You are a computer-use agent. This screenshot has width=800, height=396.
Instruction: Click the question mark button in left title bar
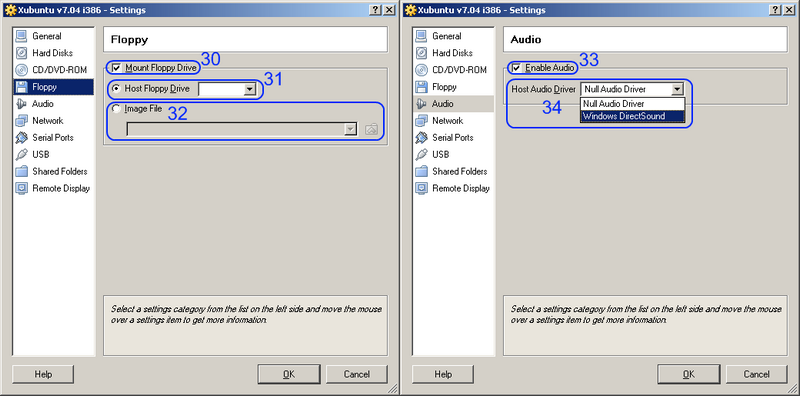coord(375,10)
